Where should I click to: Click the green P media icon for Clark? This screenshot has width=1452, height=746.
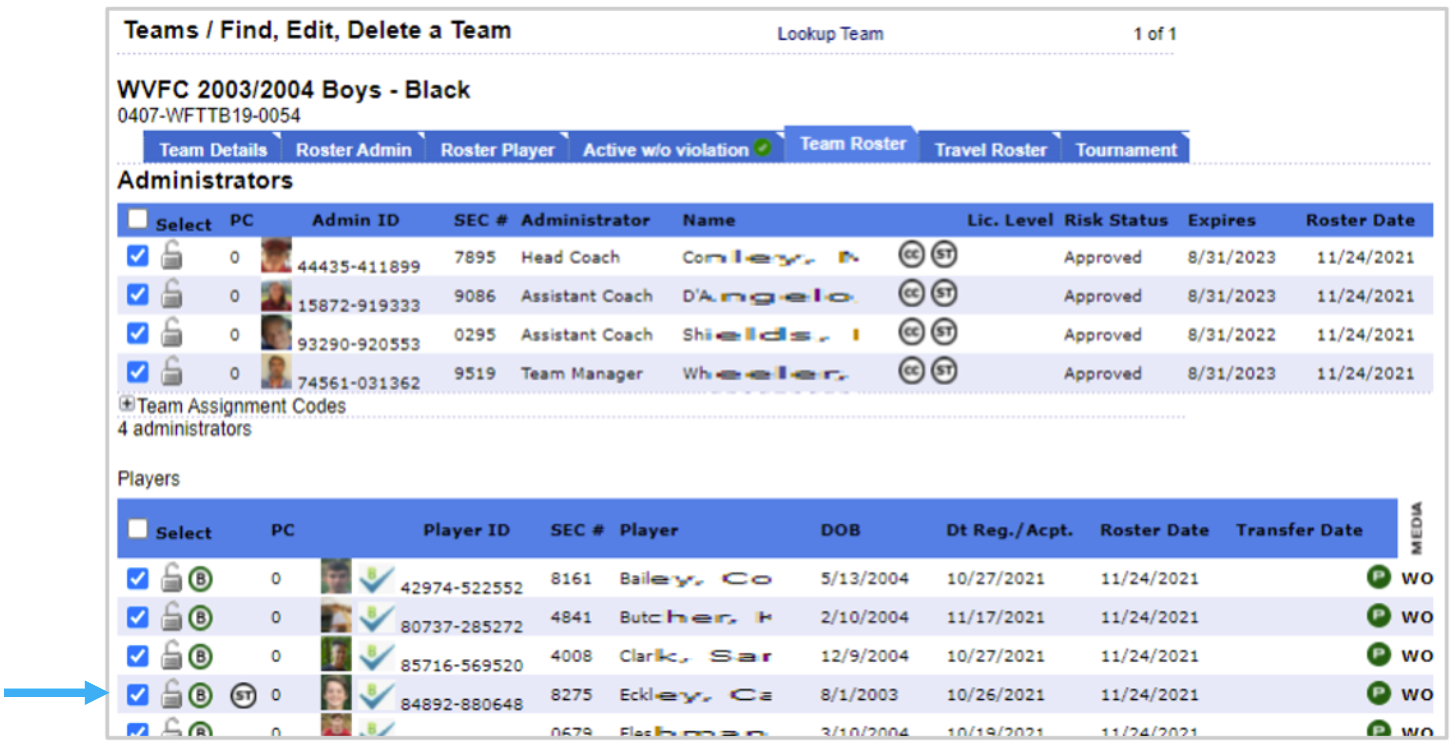1378,656
